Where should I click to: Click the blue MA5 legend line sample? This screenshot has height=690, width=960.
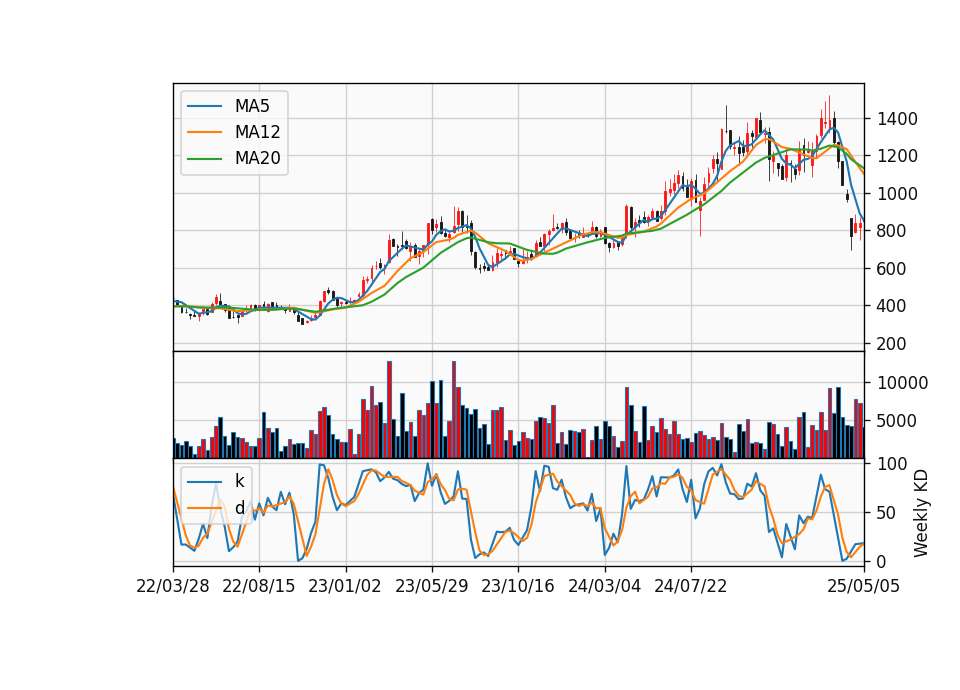(x=204, y=107)
